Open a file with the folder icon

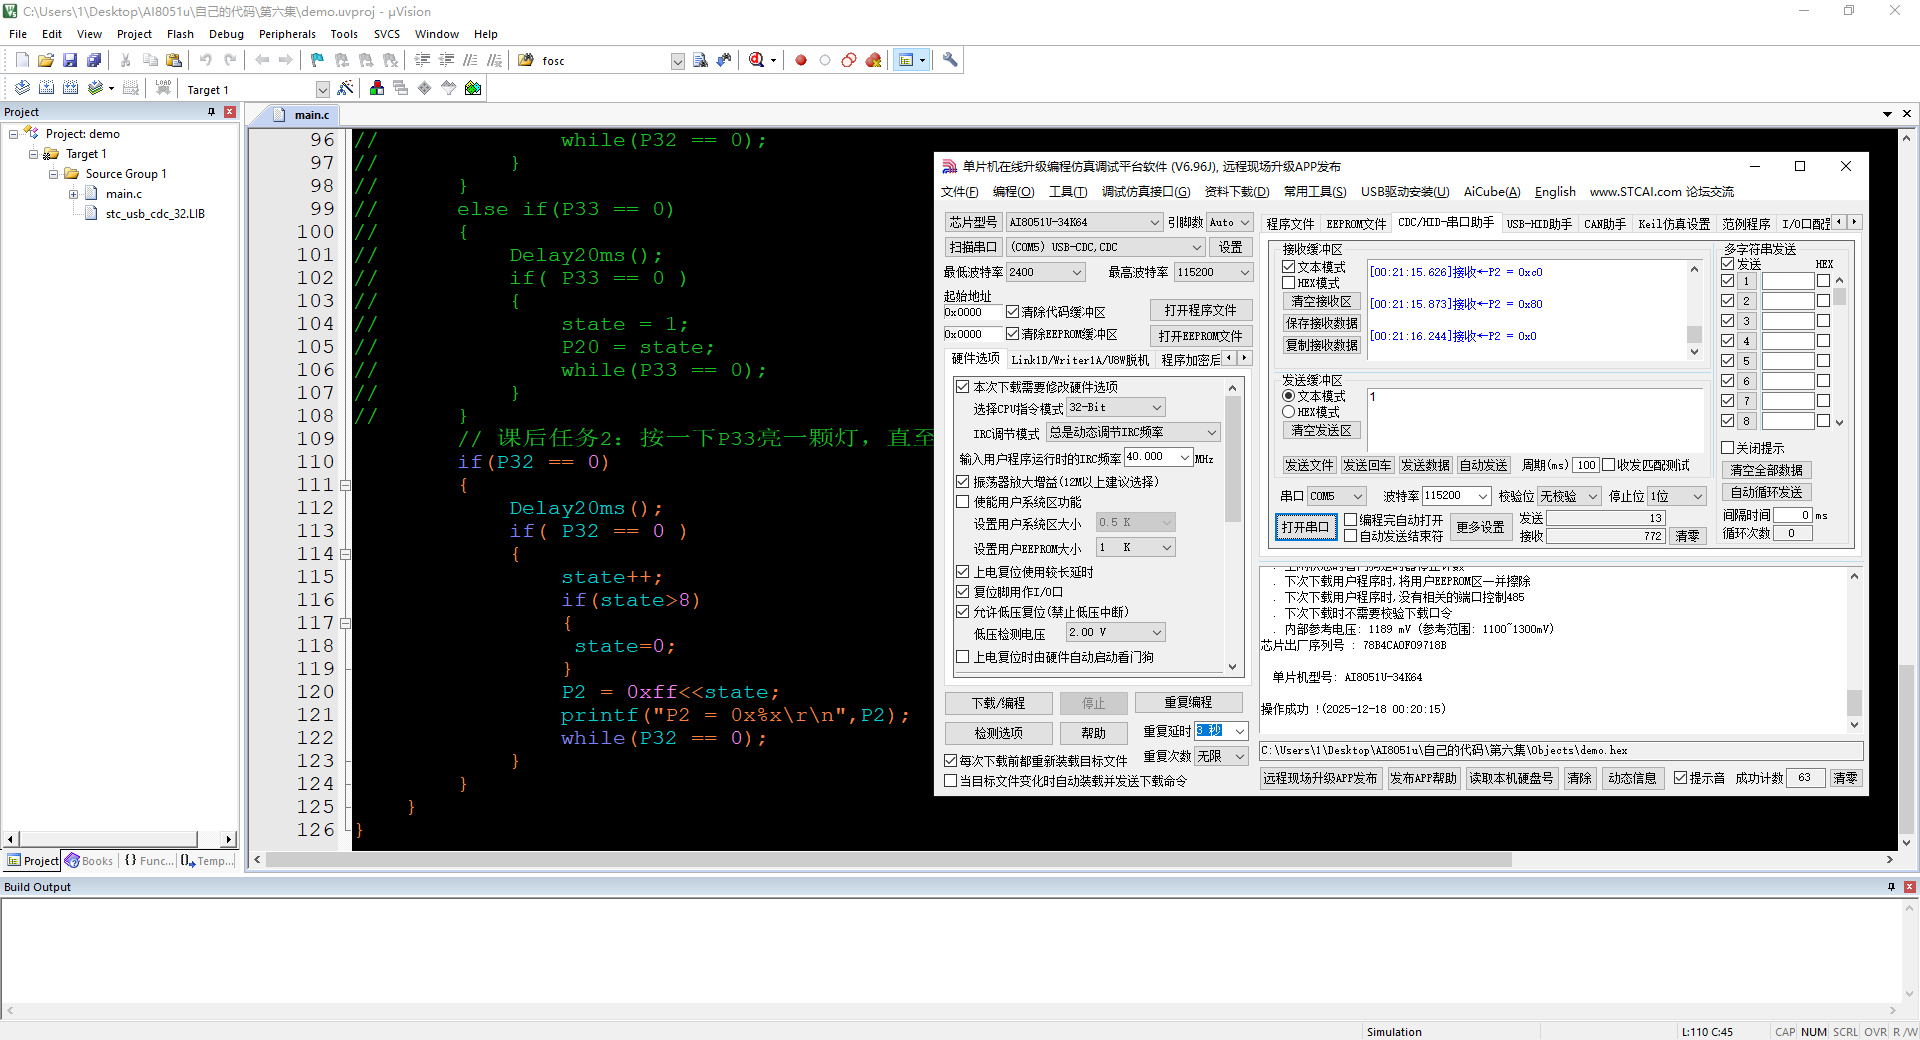click(46, 61)
